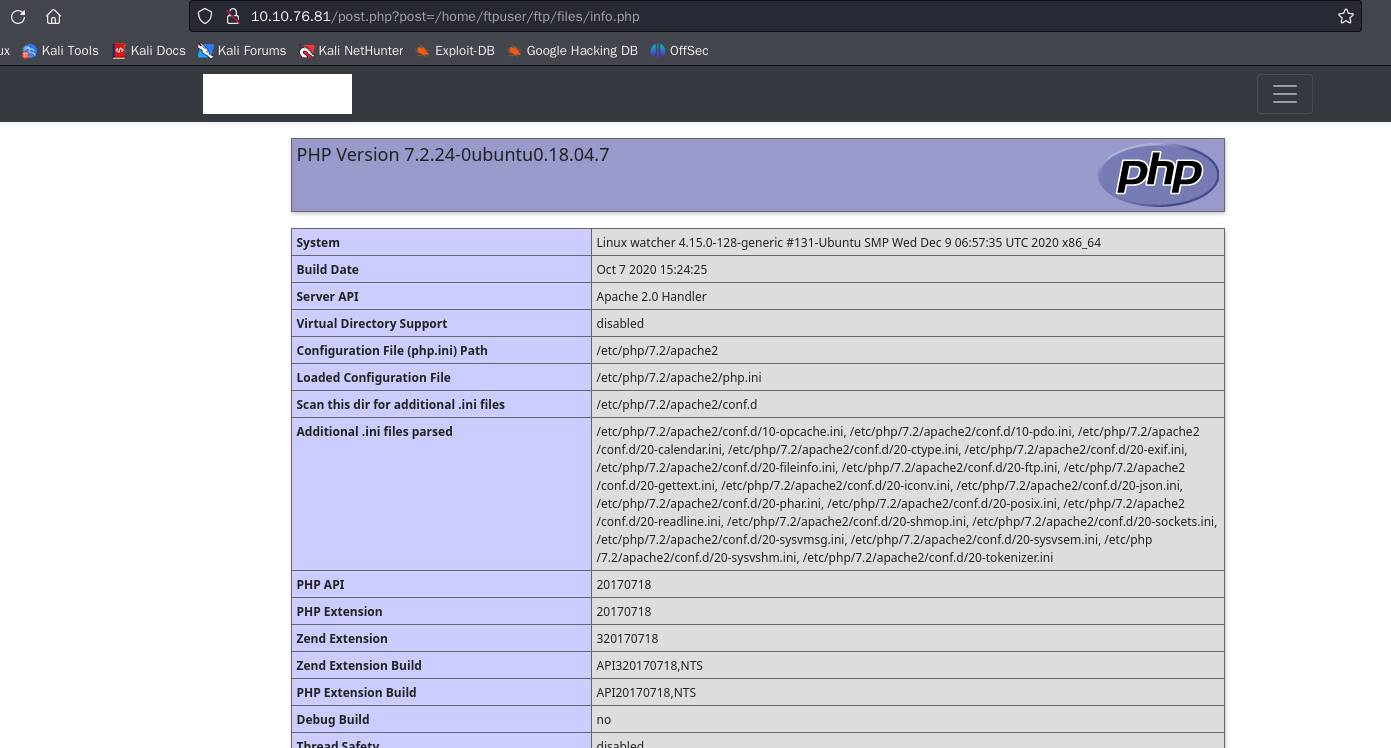Click the /etc/php/7.2/apache2 path value
The width and height of the screenshot is (1391, 748).
tap(657, 350)
